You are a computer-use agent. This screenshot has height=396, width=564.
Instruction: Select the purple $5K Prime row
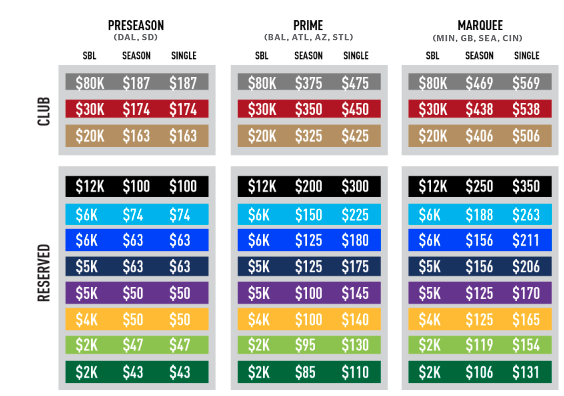tap(309, 293)
